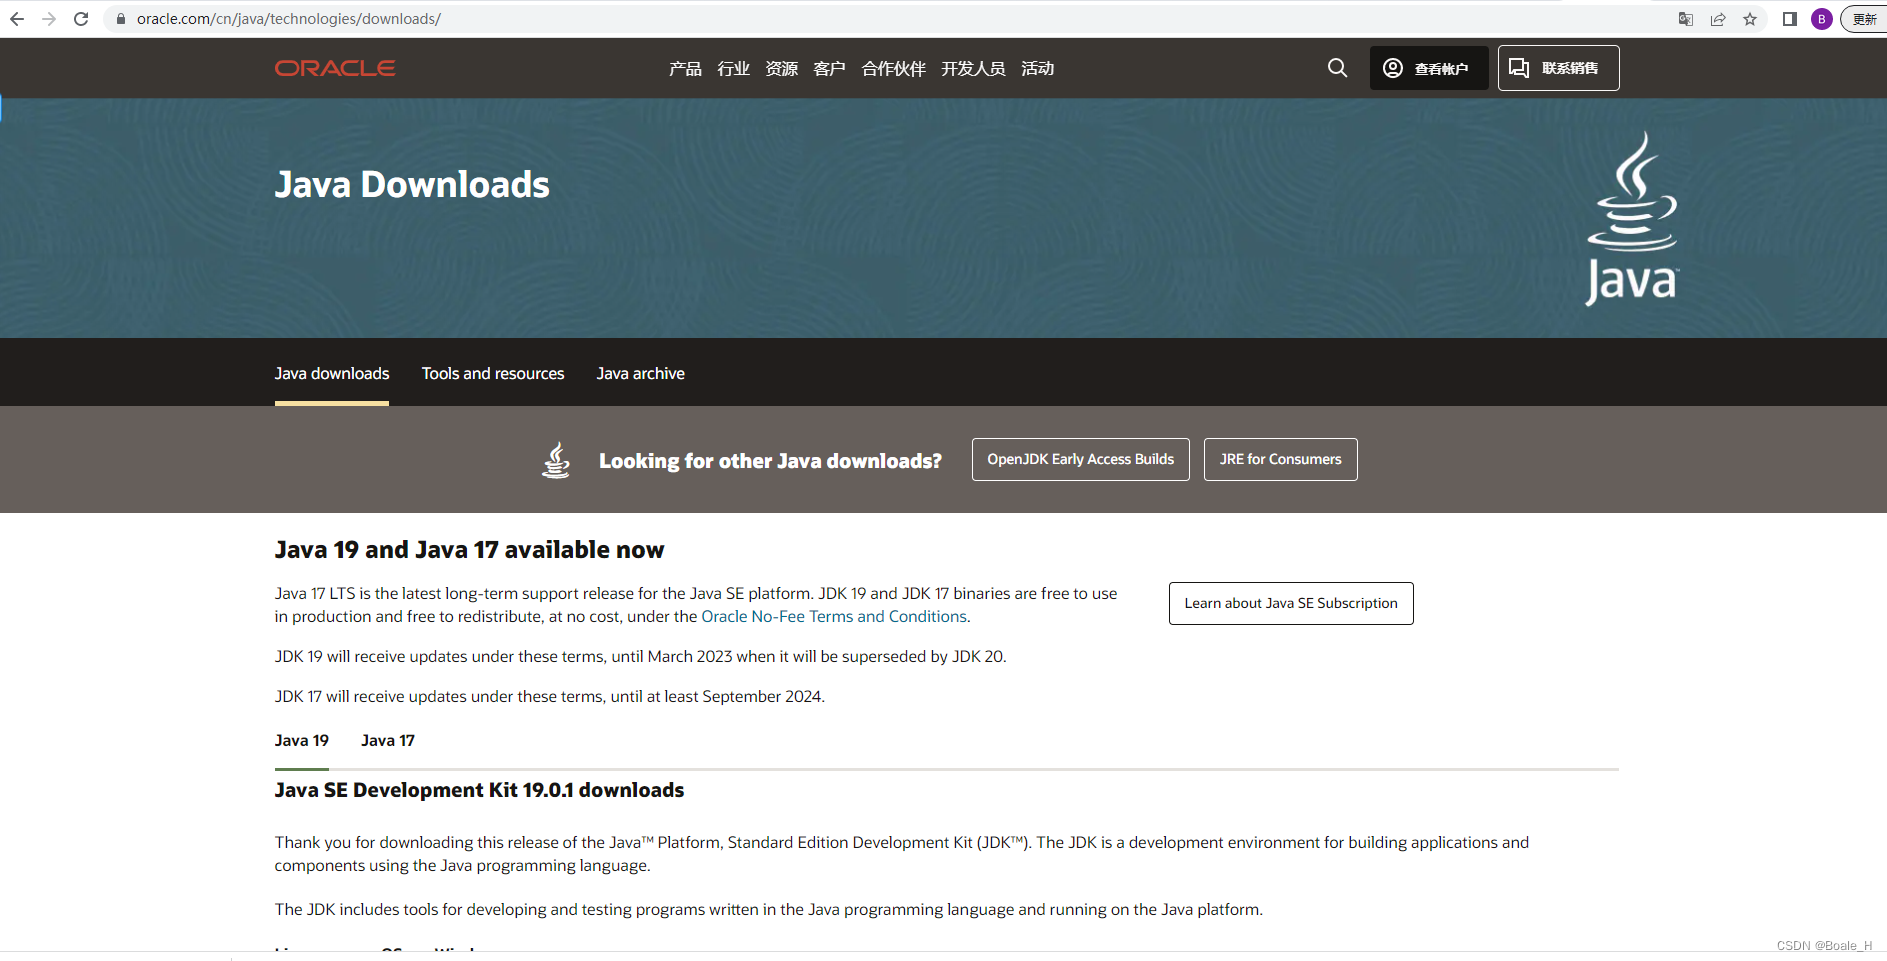Switch to the Java 17 tab
1887x961 pixels.
click(x=388, y=741)
